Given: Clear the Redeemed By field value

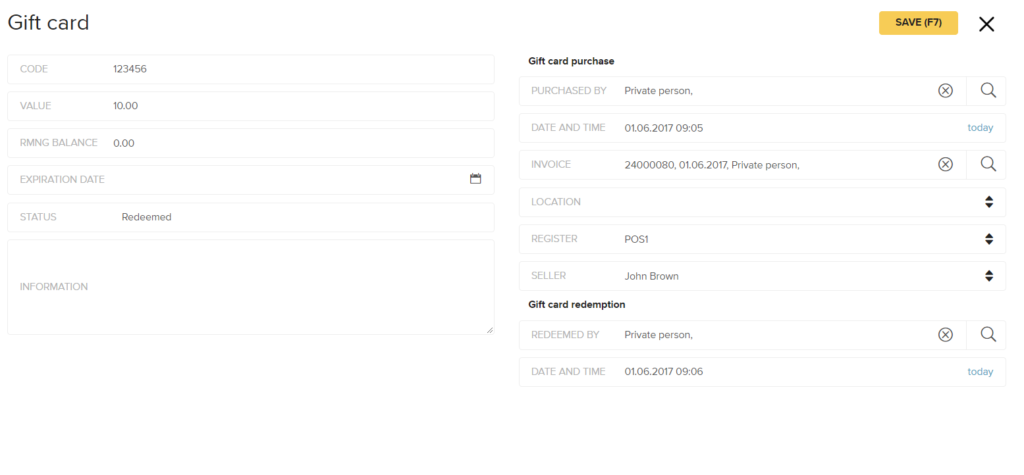Looking at the screenshot, I should (x=945, y=335).
